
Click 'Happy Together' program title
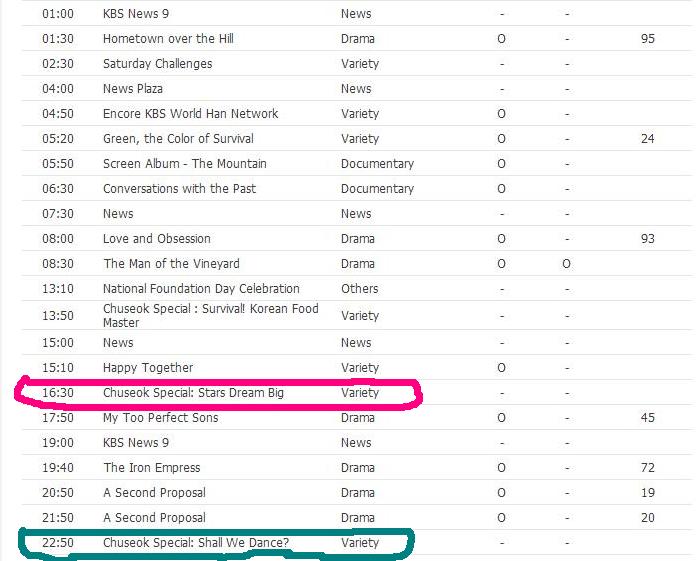pyautogui.click(x=148, y=368)
